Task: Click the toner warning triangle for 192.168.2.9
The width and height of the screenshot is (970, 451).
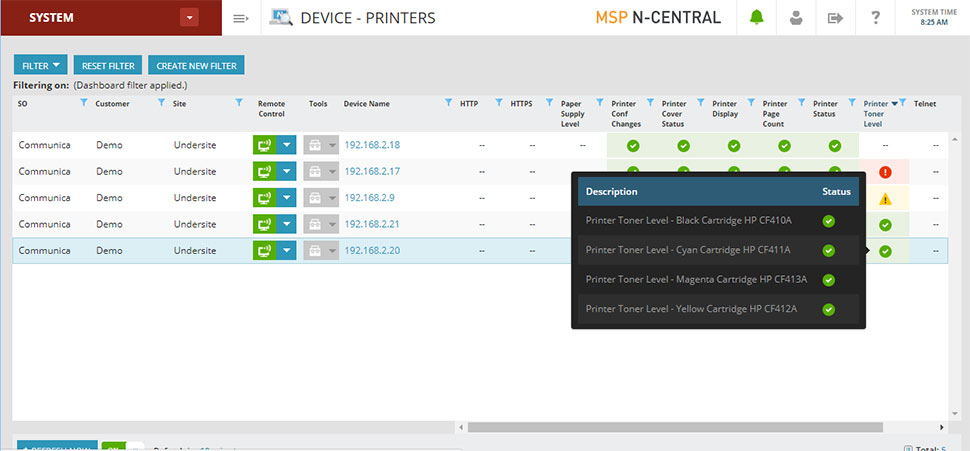Action: [x=885, y=199]
